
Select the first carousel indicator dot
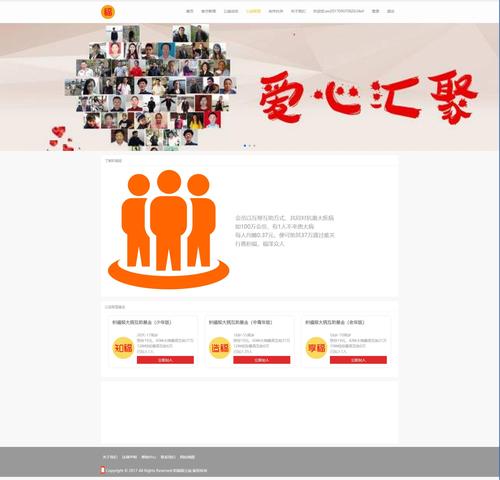[x=245, y=146]
